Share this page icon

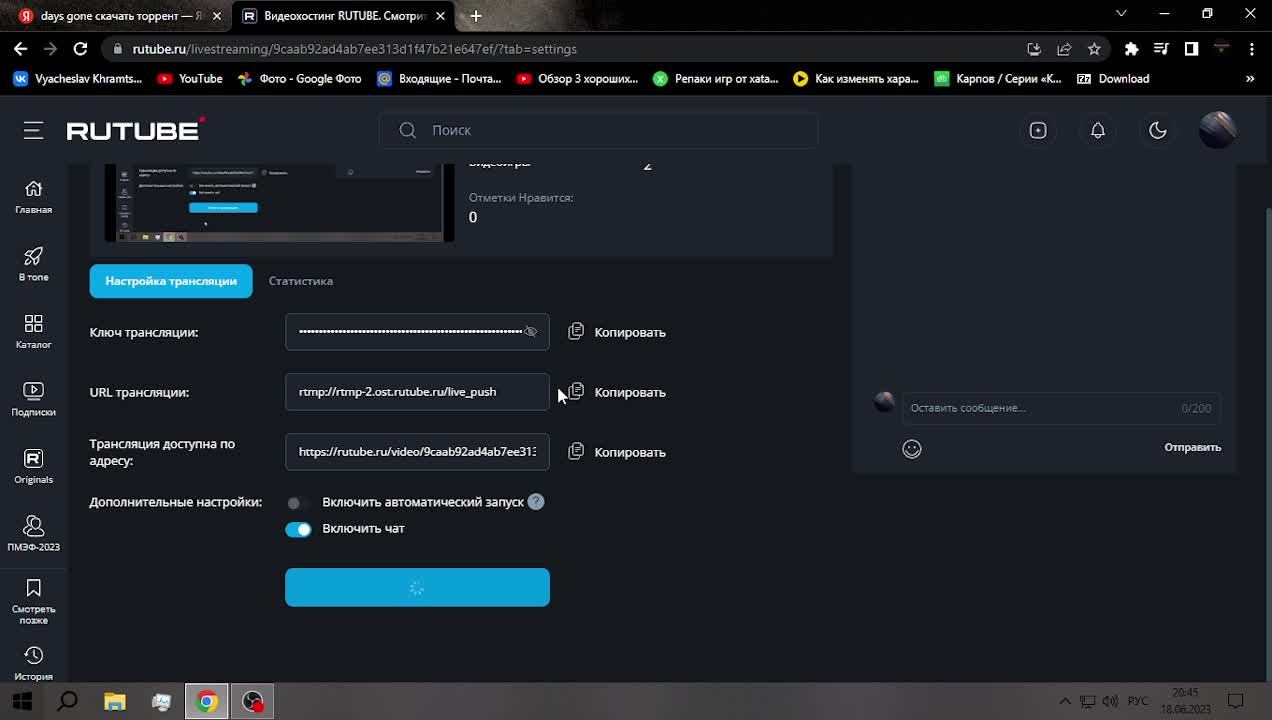[1064, 48]
